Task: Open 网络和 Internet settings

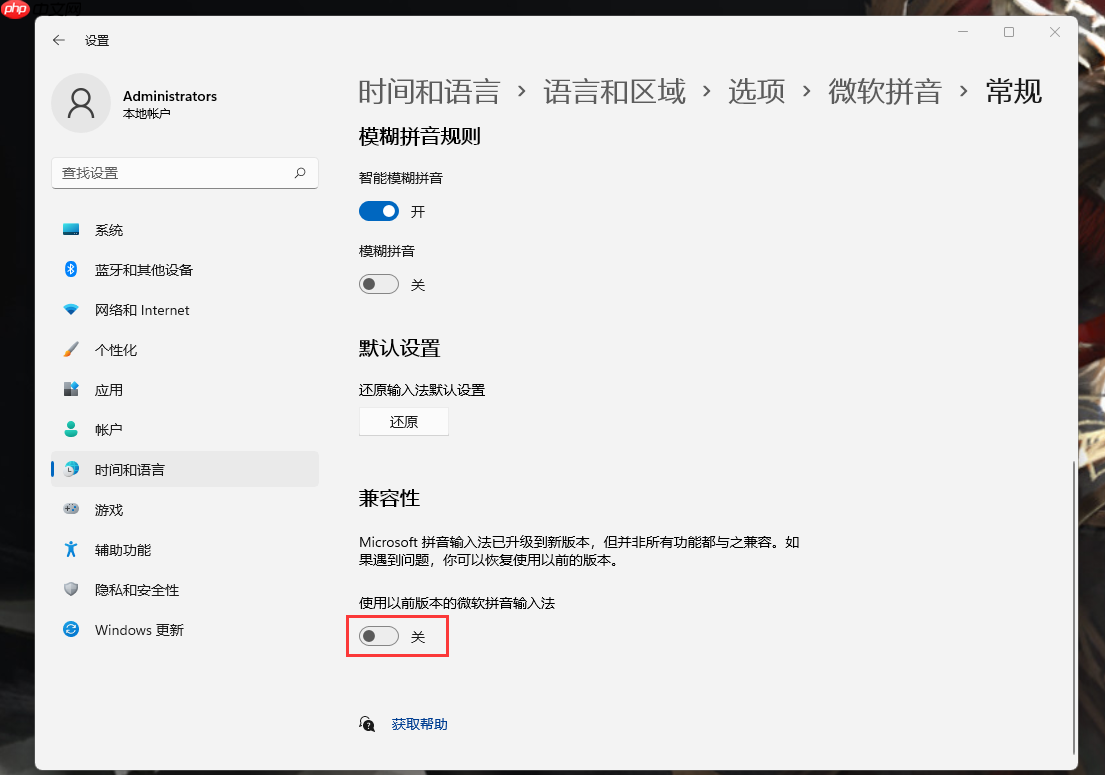Action: click(x=71, y=310)
